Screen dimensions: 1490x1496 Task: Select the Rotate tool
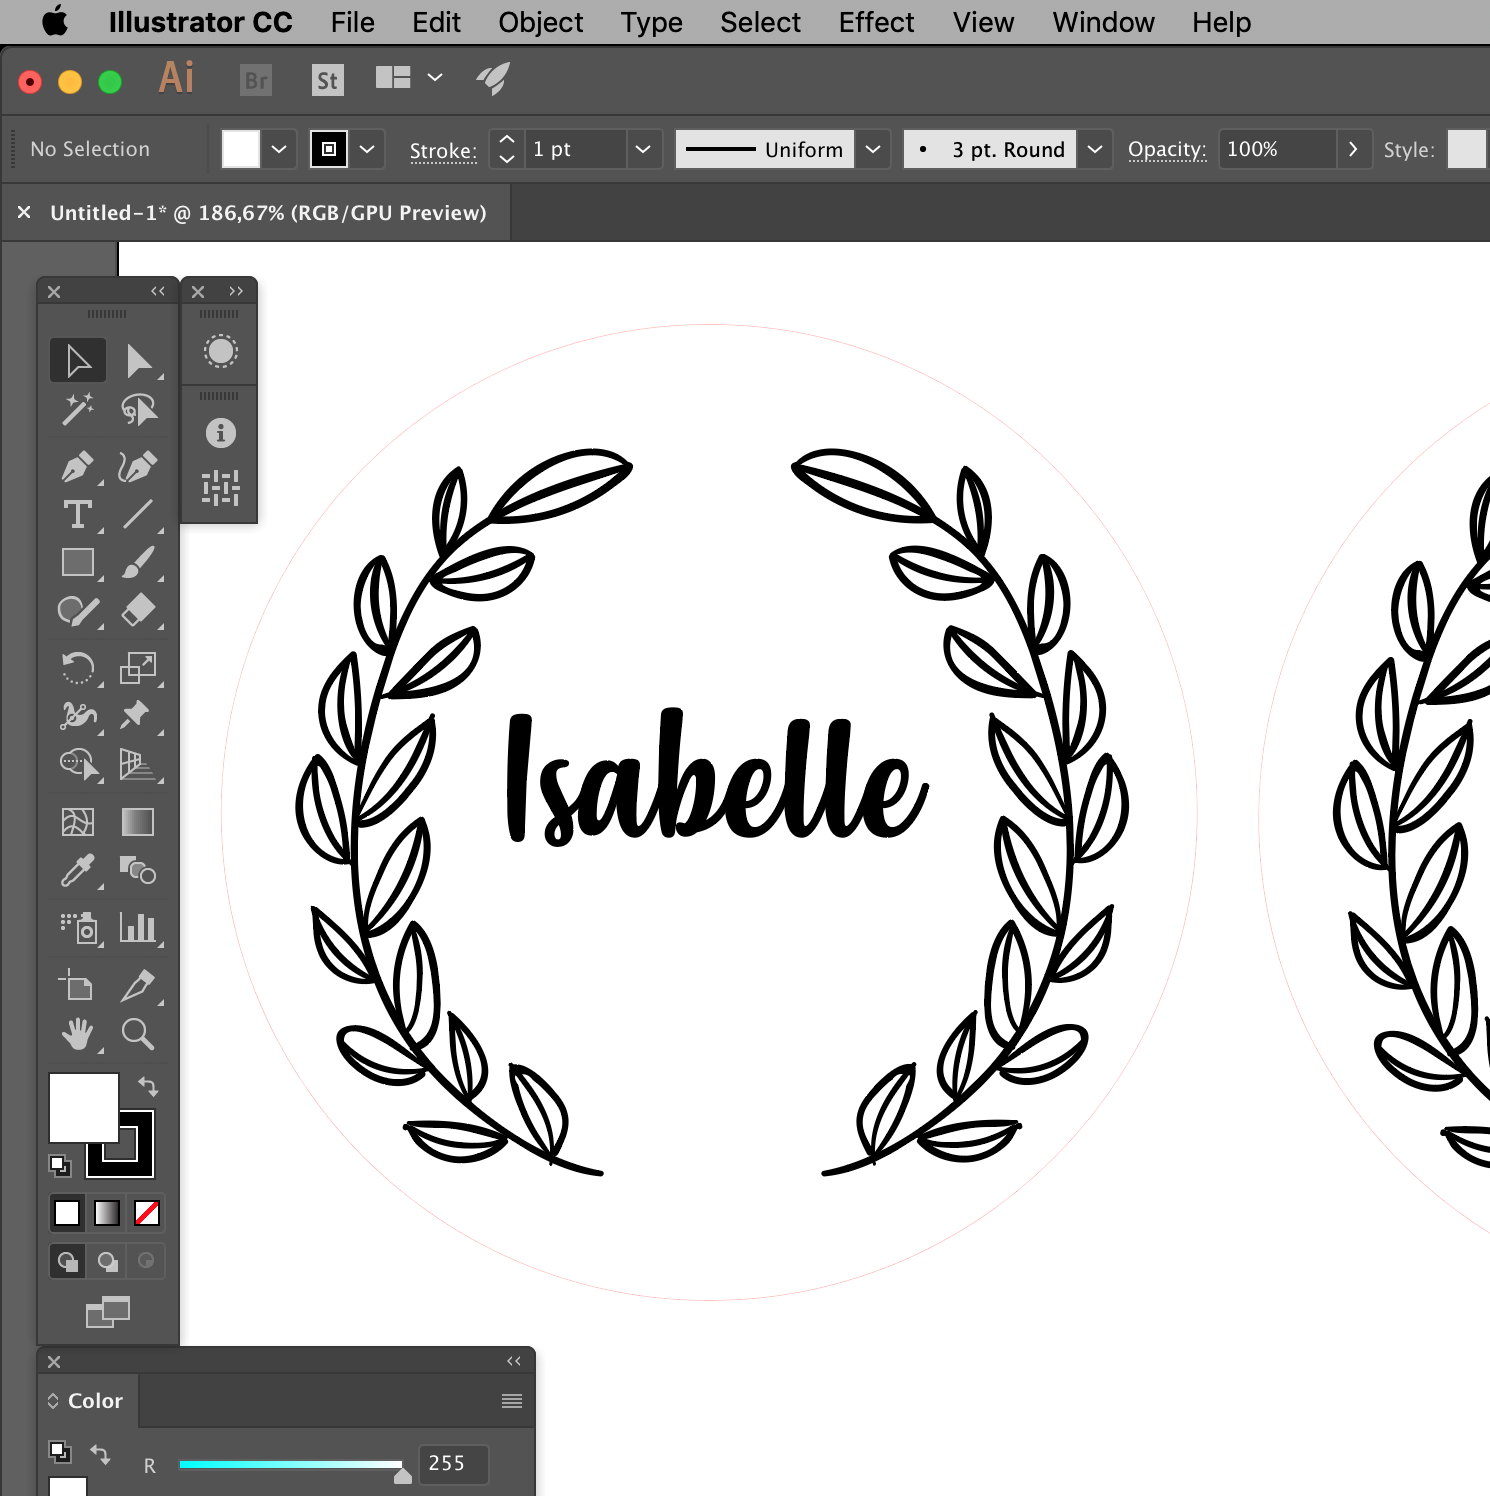point(78,667)
